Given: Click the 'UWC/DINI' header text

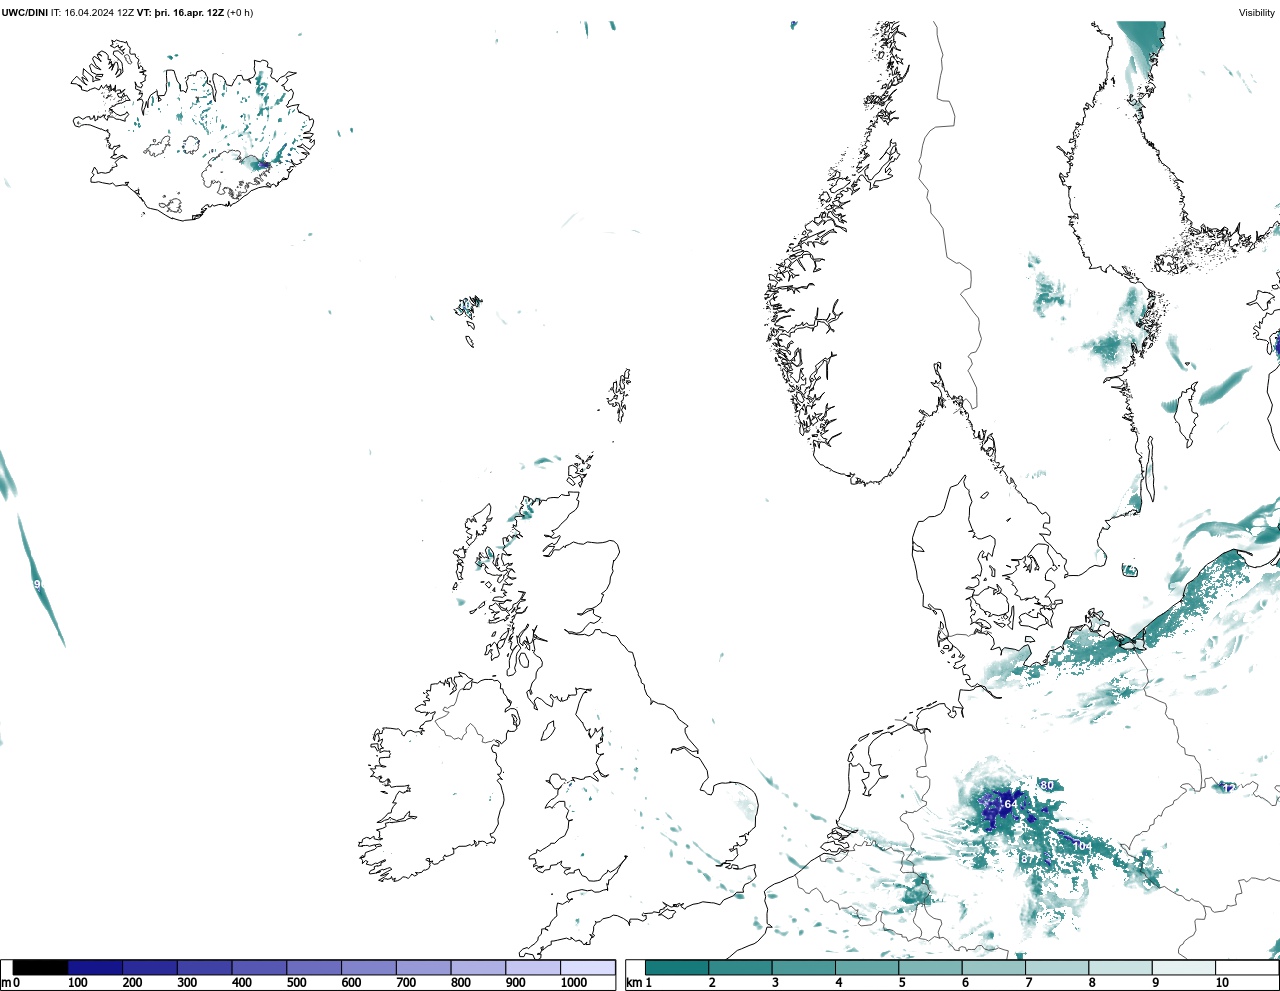Looking at the screenshot, I should pos(24,13).
